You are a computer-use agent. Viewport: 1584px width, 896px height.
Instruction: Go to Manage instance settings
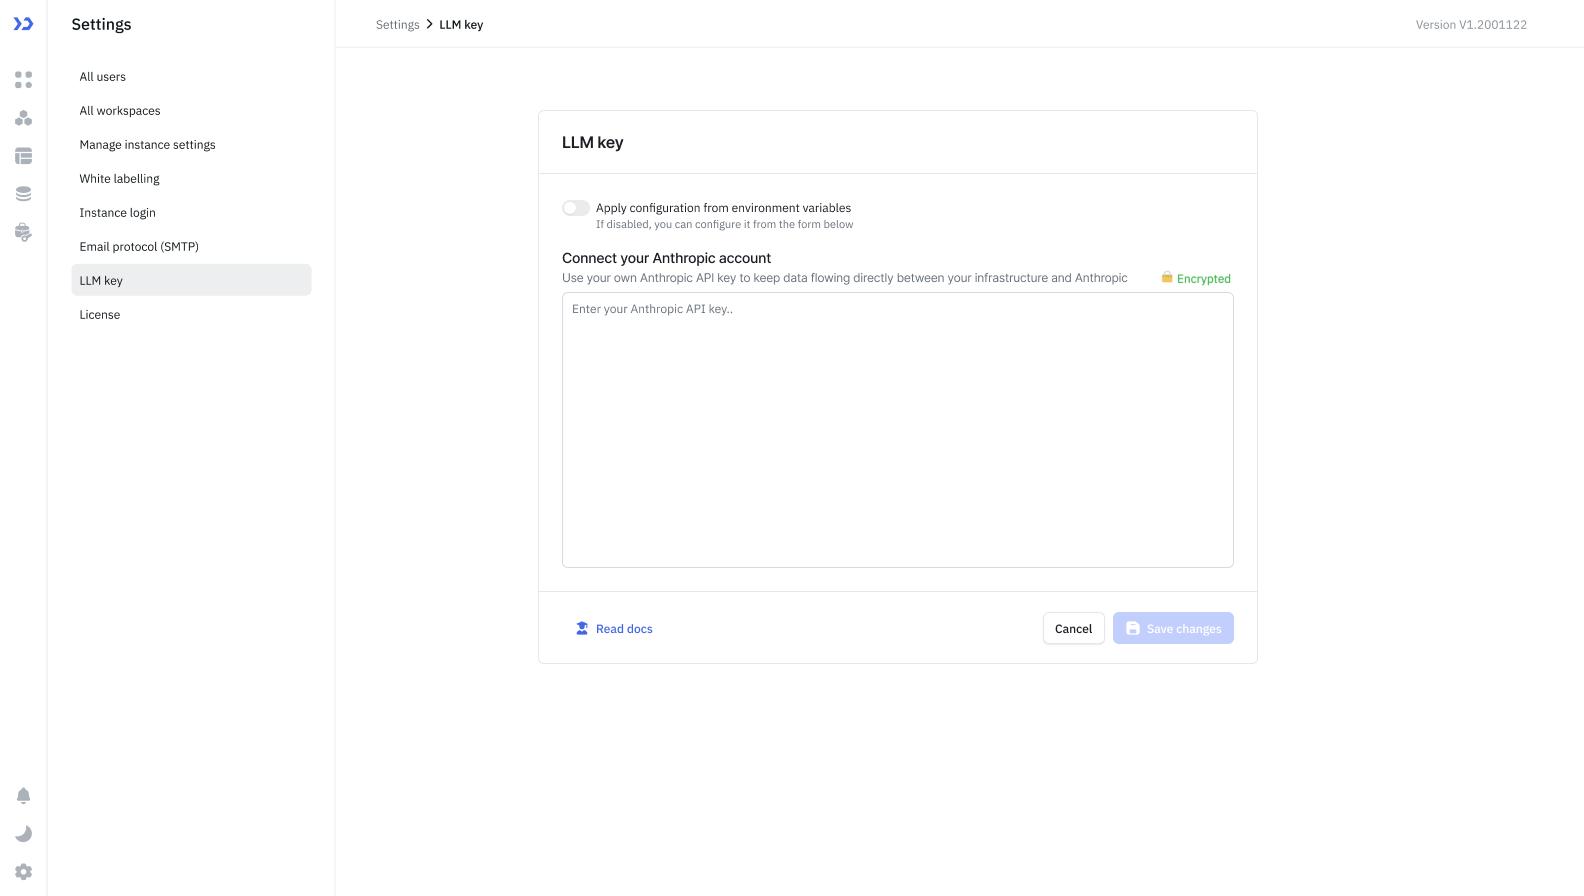pos(147,145)
